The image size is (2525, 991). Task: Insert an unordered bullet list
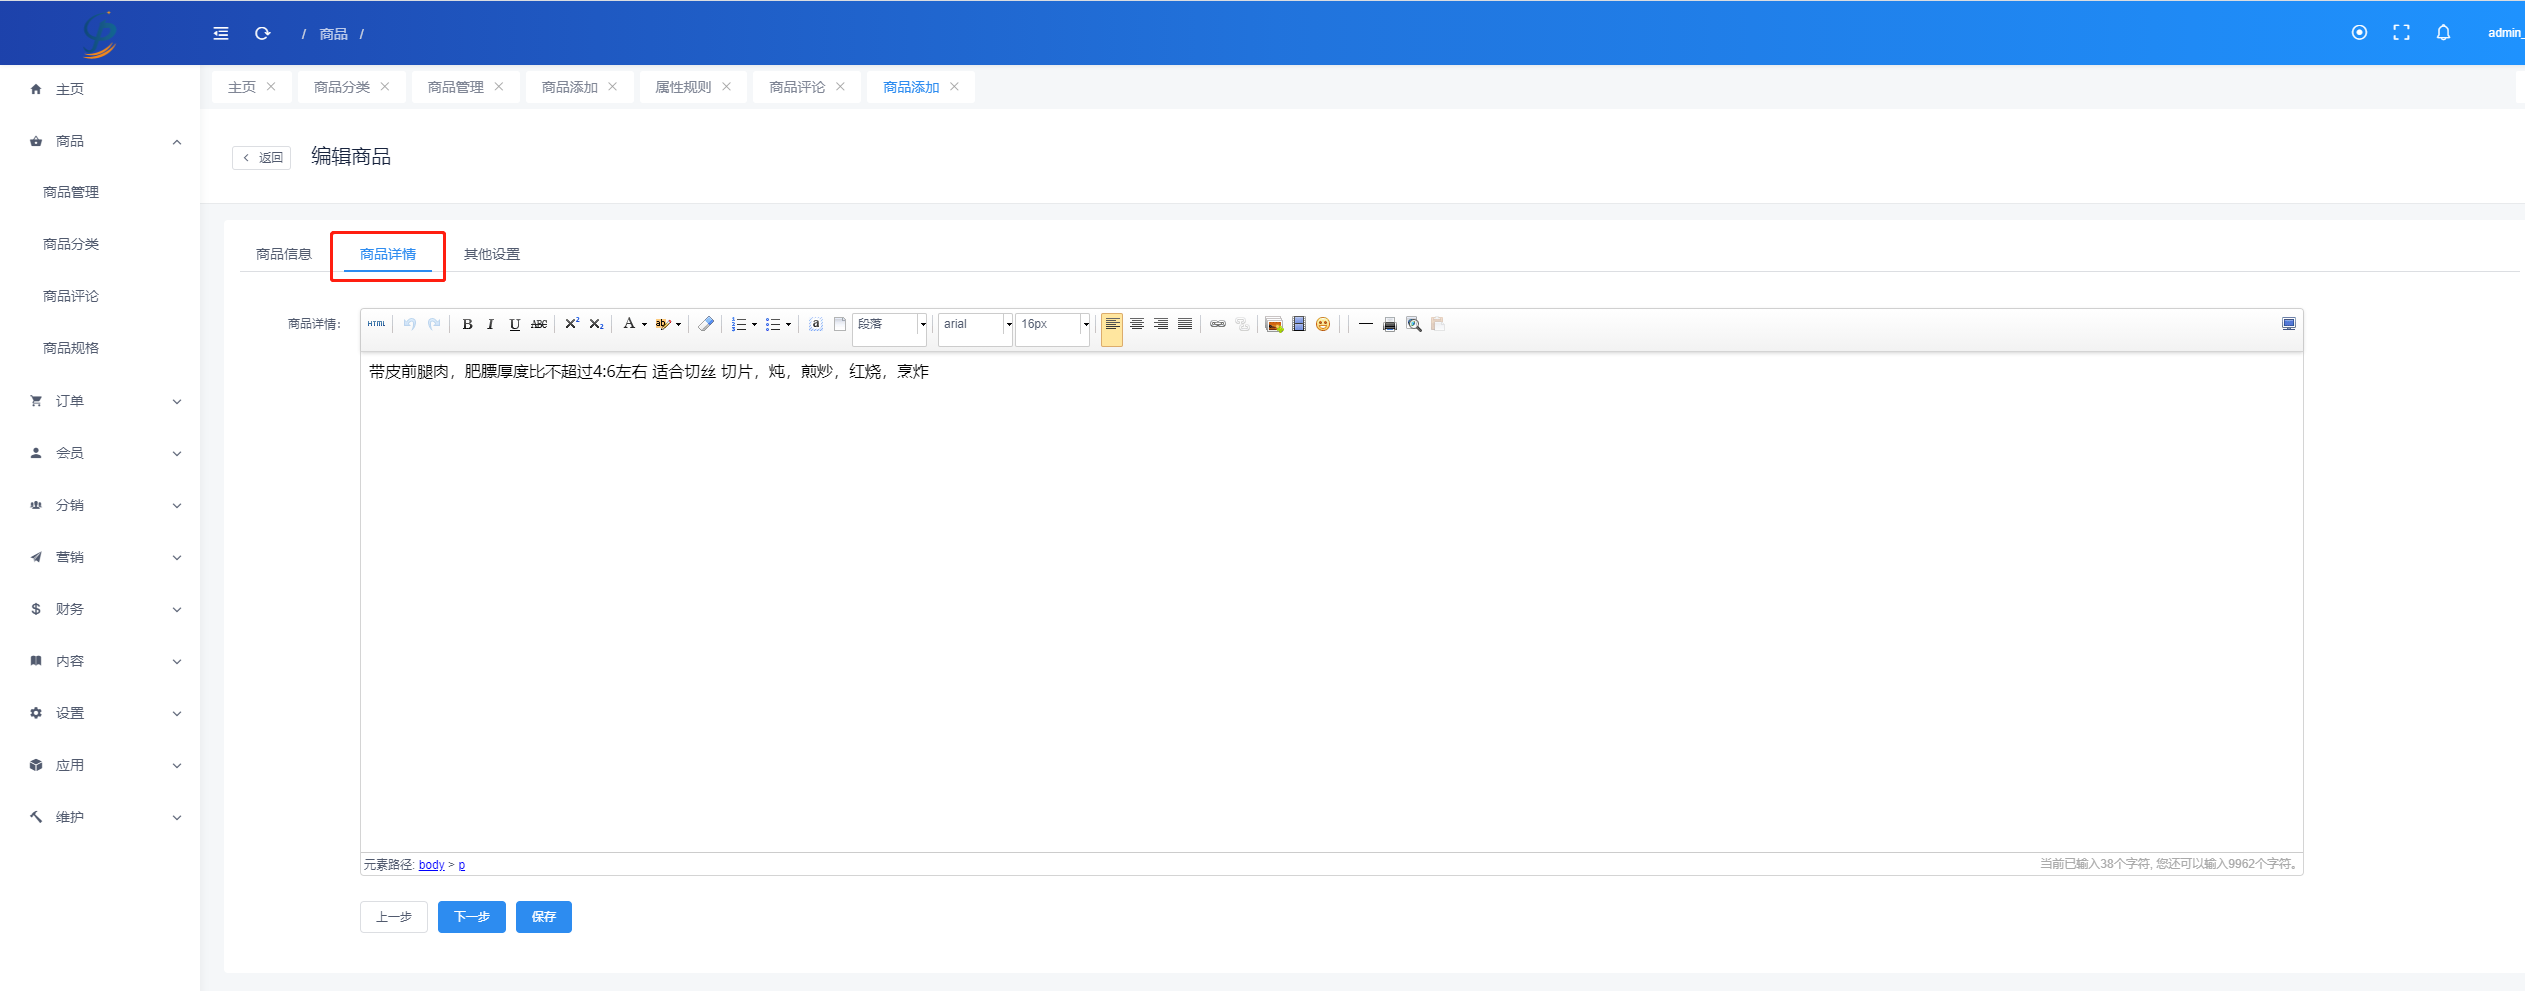point(773,324)
